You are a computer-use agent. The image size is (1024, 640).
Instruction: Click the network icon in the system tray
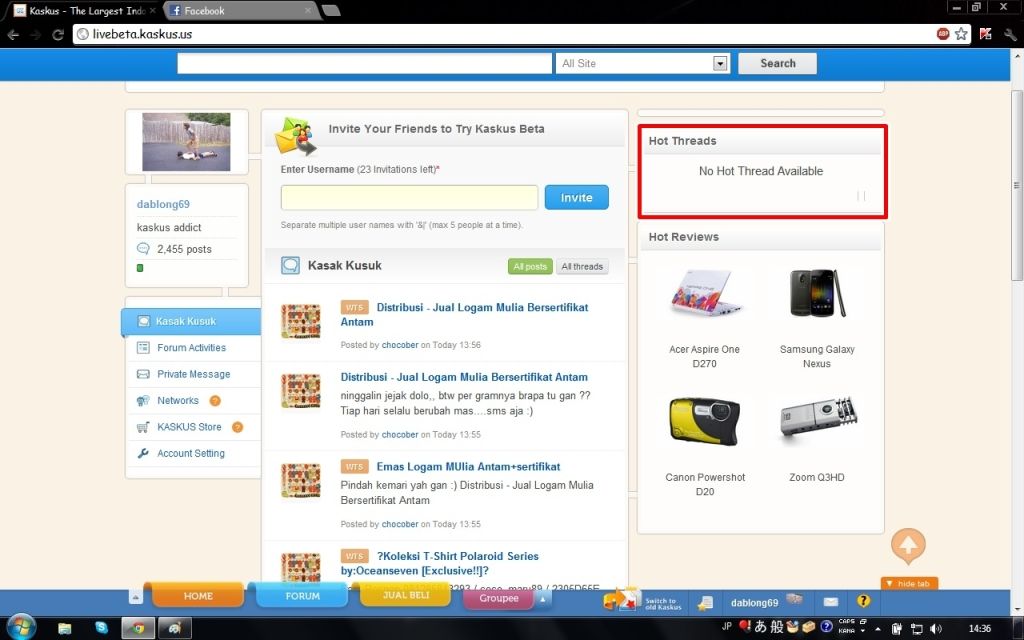917,629
